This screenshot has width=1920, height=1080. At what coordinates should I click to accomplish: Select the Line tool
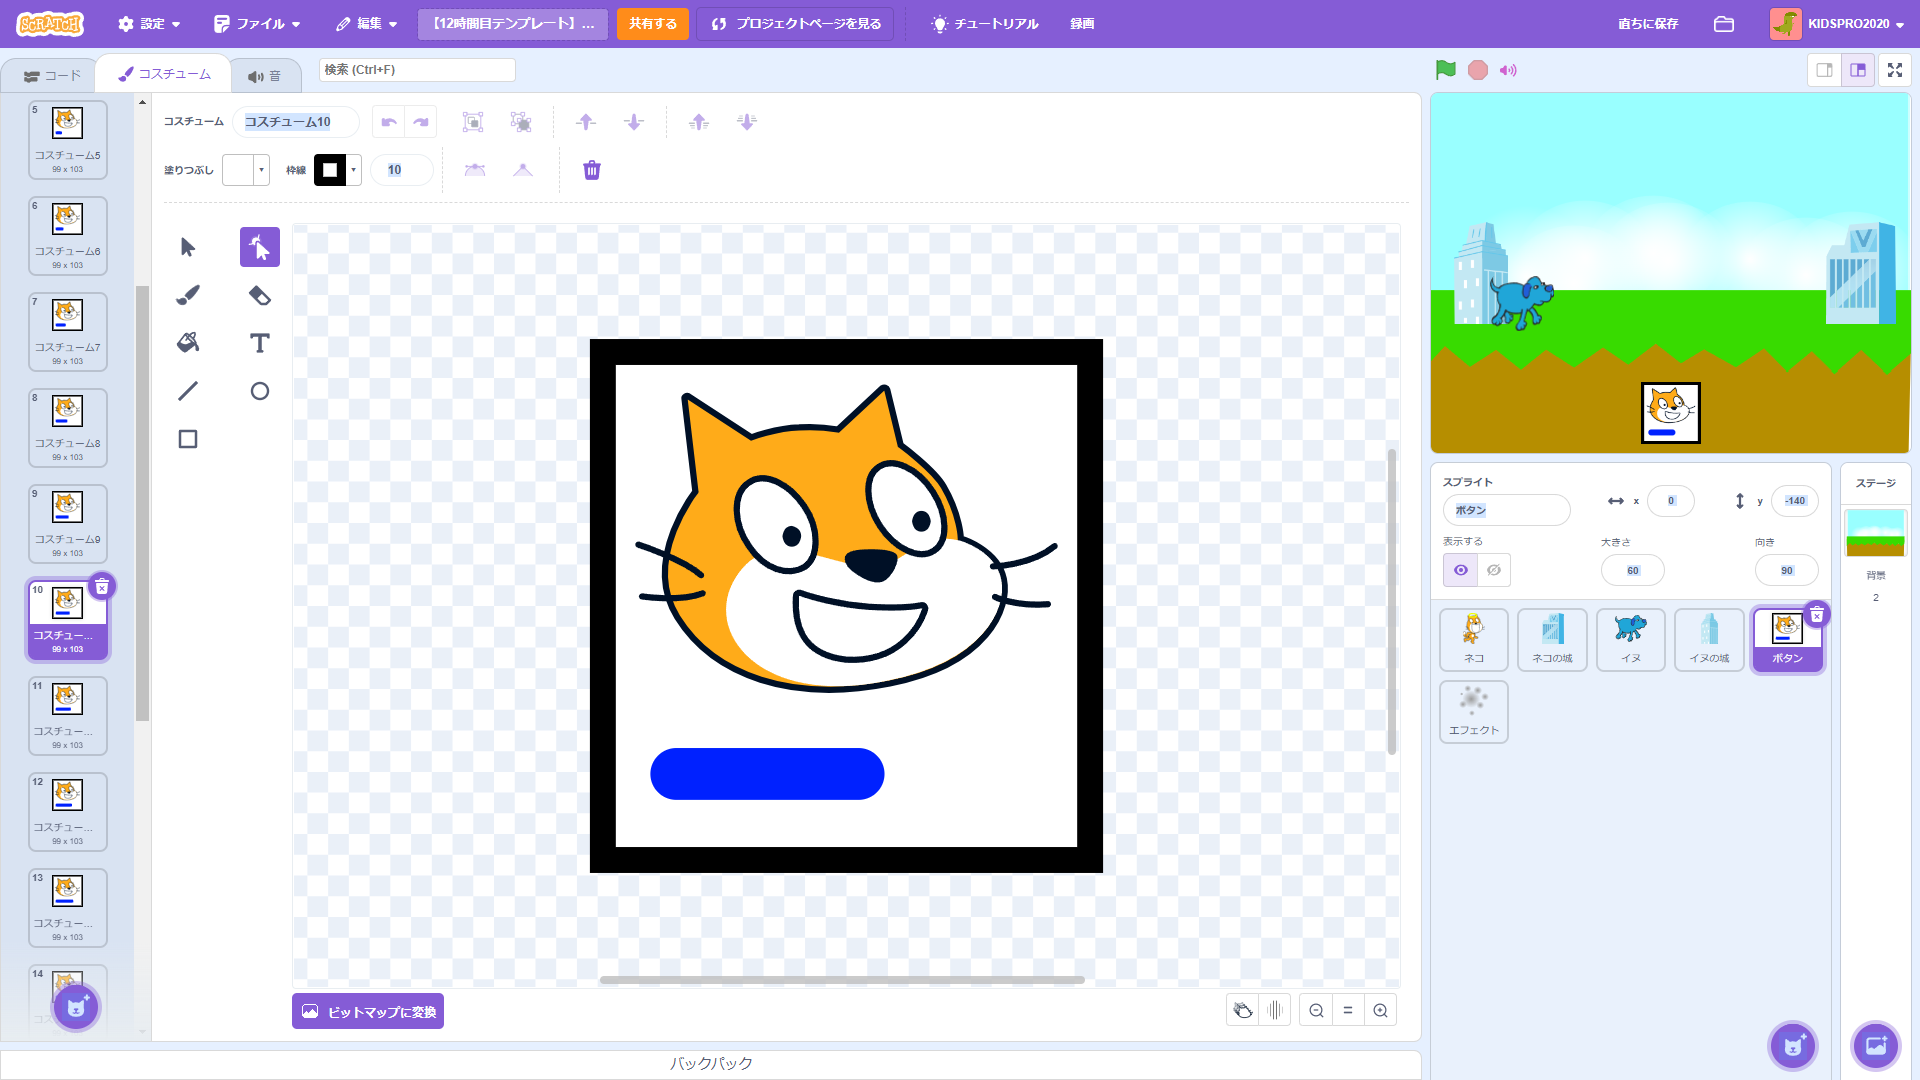188,391
